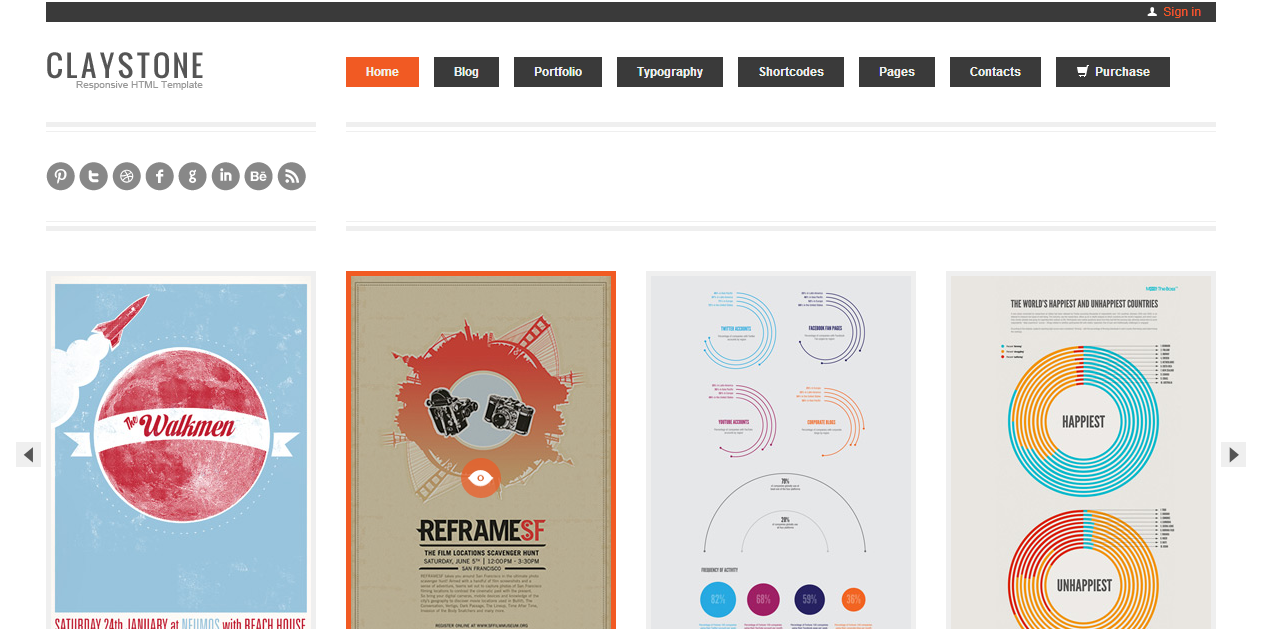Click the Google social icon
The image size is (1274, 629).
click(193, 176)
